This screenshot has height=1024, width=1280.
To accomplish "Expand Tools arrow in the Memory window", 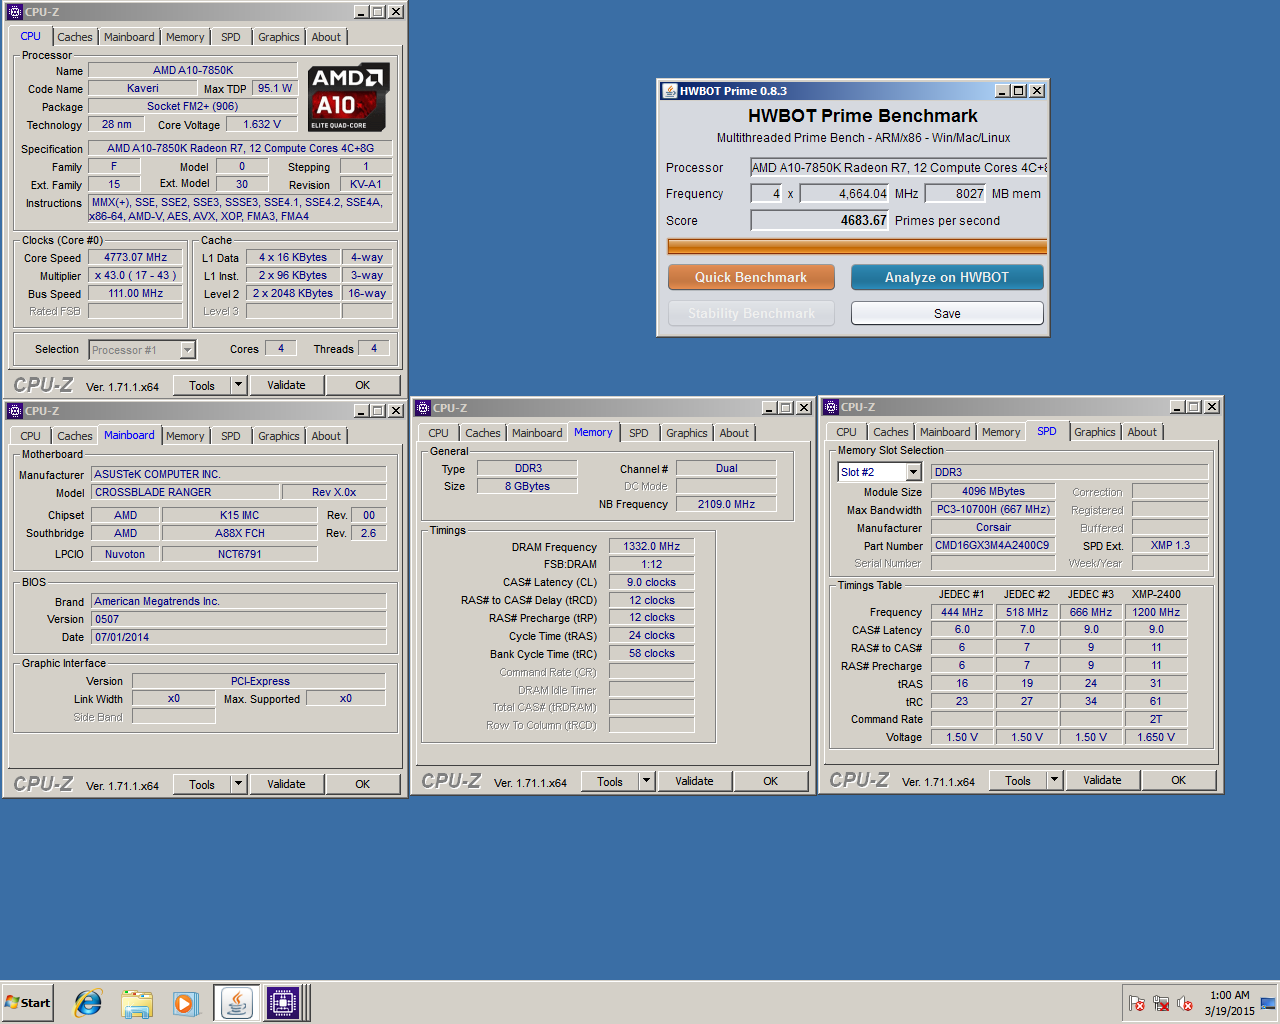I will (646, 781).
